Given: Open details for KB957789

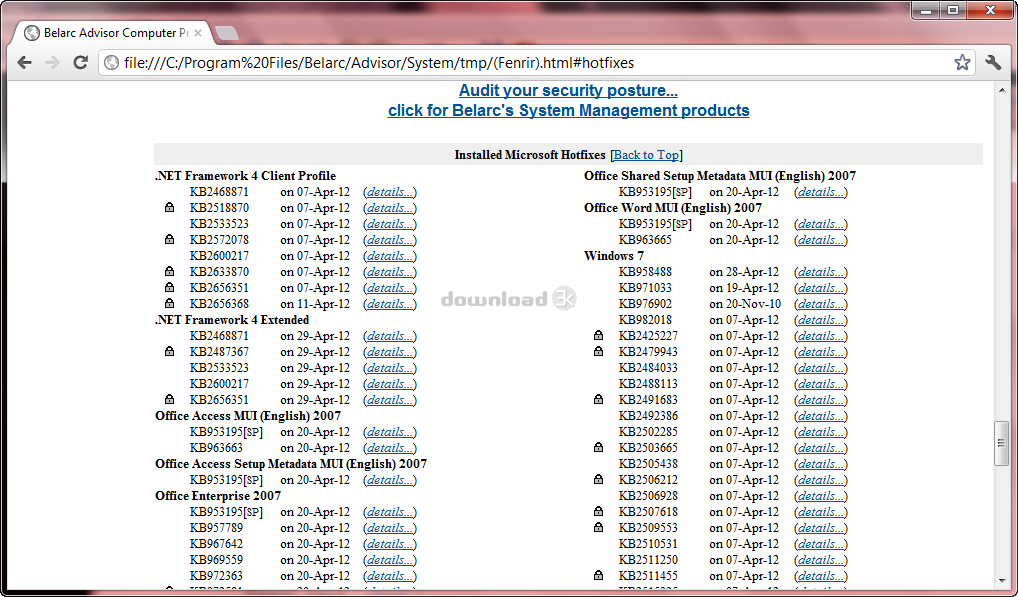Looking at the screenshot, I should (390, 528).
